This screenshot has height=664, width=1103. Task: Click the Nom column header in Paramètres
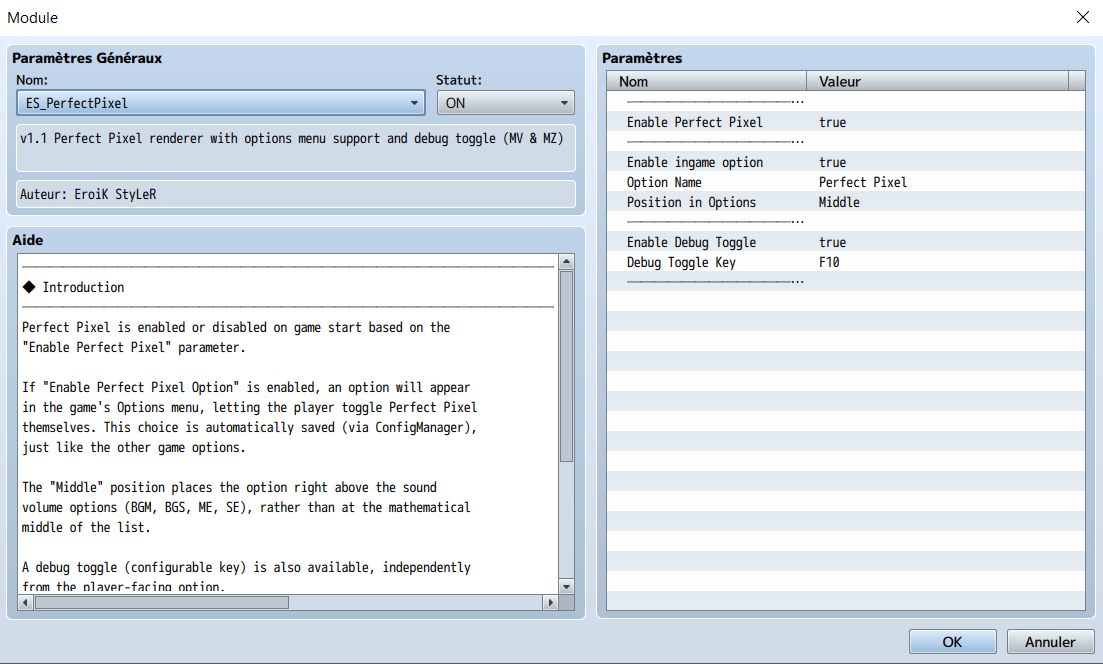click(x=706, y=81)
